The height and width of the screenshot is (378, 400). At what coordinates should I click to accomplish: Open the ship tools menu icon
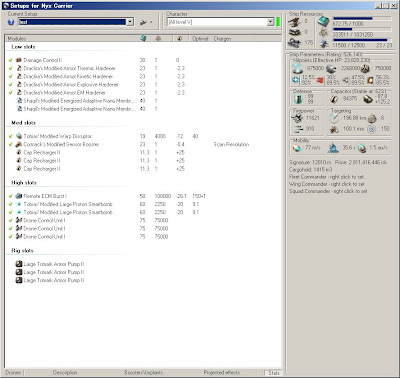pos(144,22)
